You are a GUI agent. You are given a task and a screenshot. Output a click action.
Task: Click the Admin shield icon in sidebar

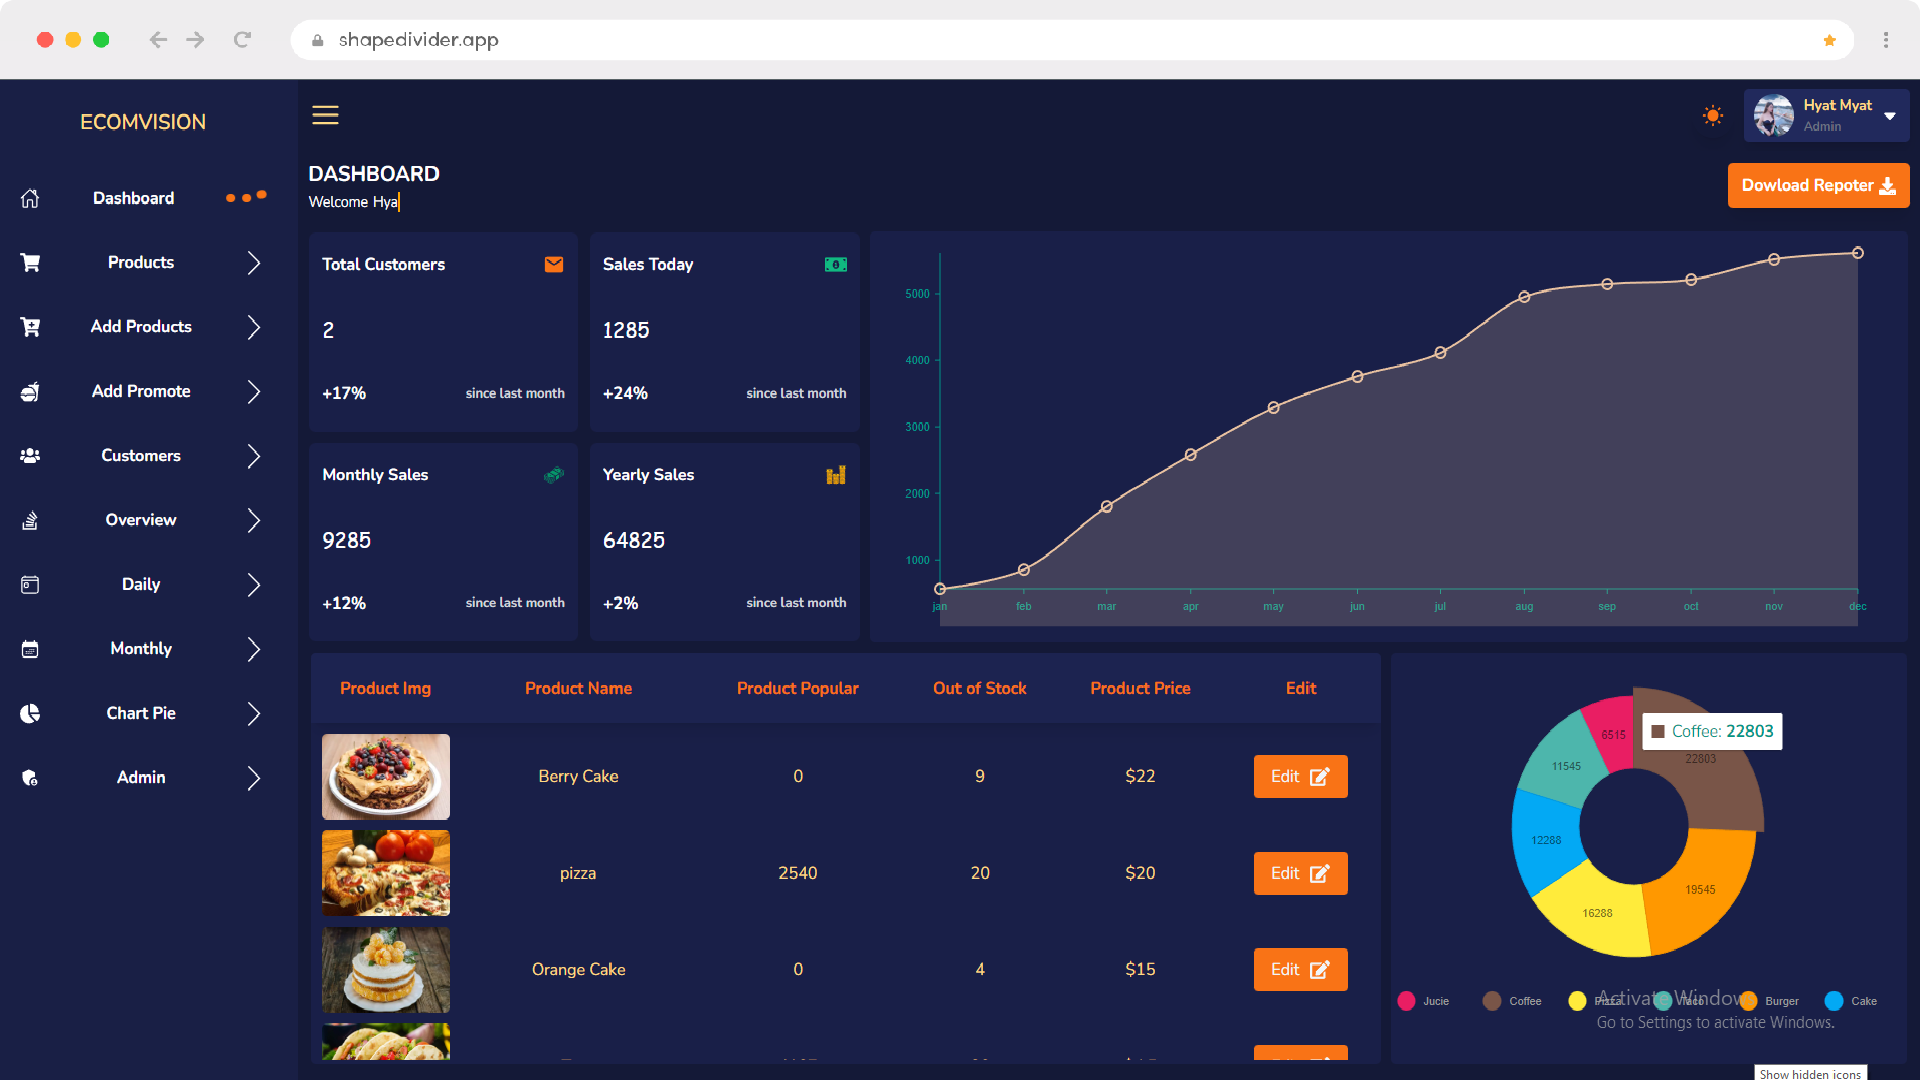click(30, 778)
